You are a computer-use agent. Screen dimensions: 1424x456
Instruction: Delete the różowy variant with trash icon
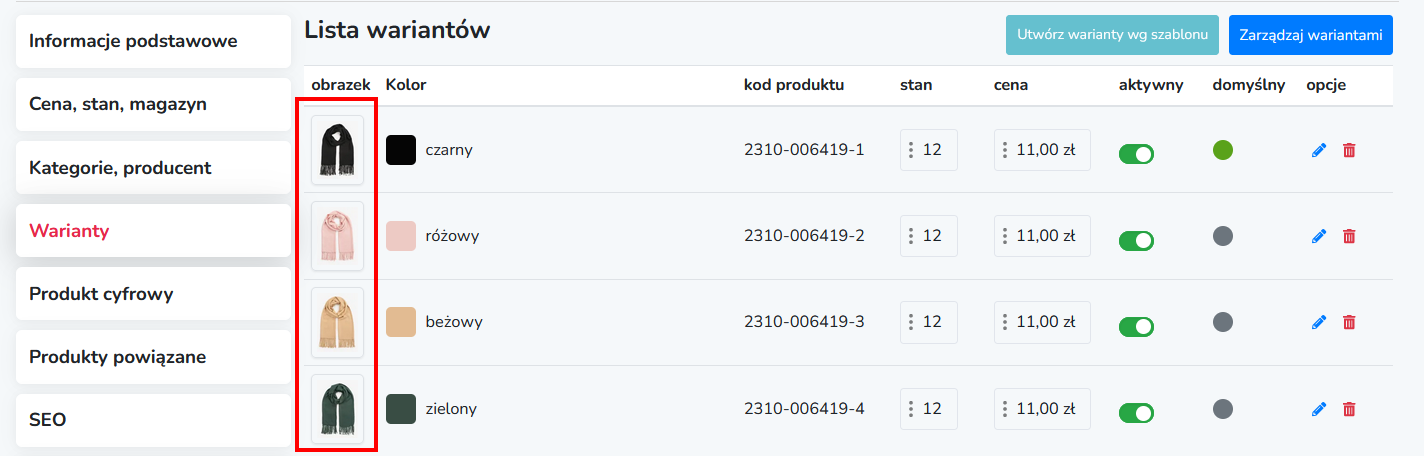point(1349,236)
